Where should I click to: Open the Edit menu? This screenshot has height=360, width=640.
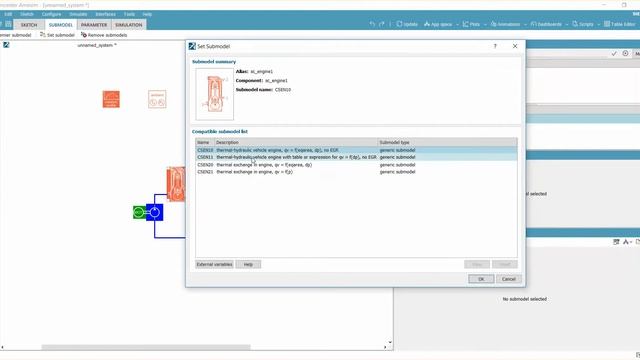(x=8, y=14)
